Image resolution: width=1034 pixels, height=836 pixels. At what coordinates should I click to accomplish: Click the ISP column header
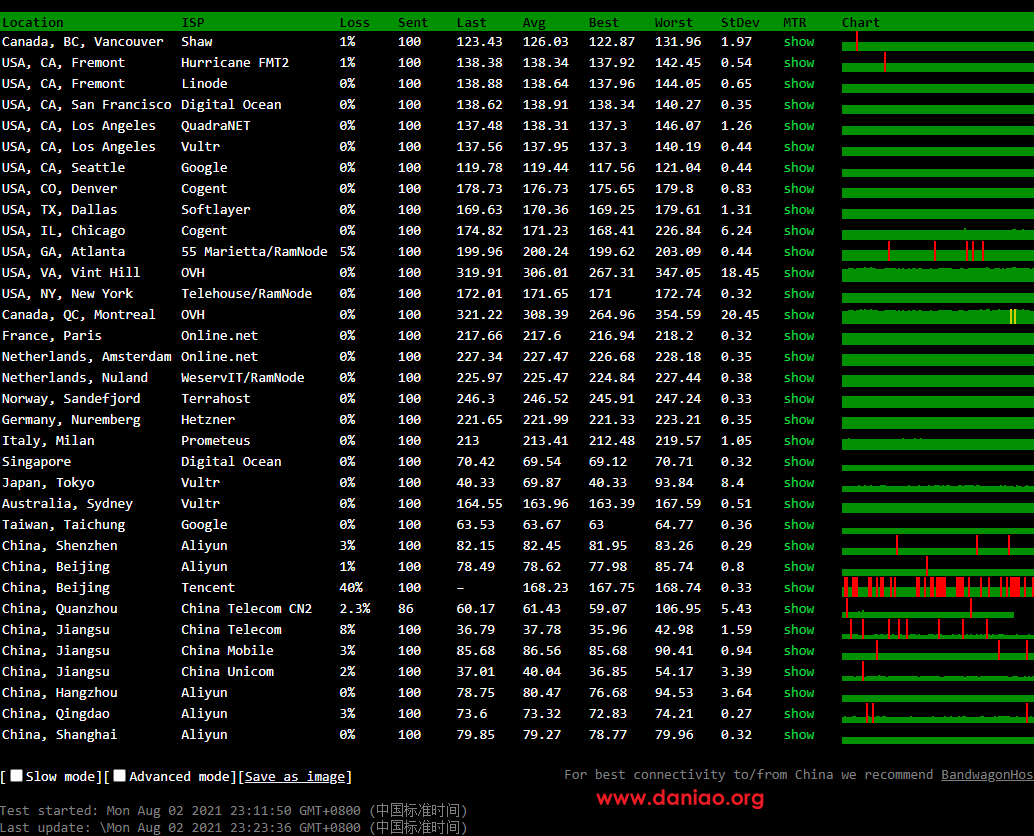click(x=193, y=22)
